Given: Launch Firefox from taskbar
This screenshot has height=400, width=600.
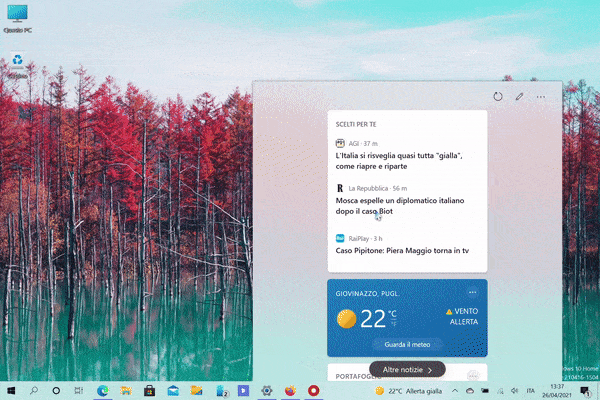Looking at the screenshot, I should (x=290, y=390).
